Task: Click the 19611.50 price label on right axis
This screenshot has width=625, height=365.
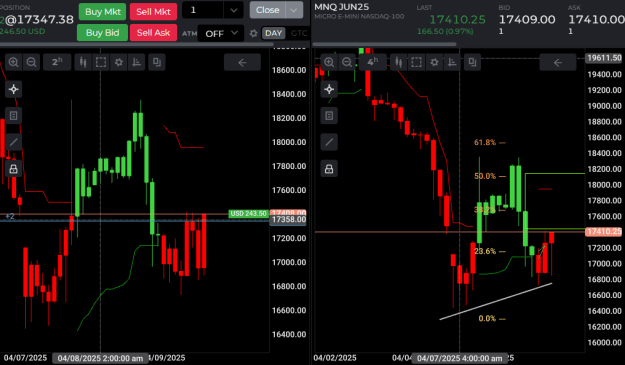Action: pyautogui.click(x=604, y=58)
